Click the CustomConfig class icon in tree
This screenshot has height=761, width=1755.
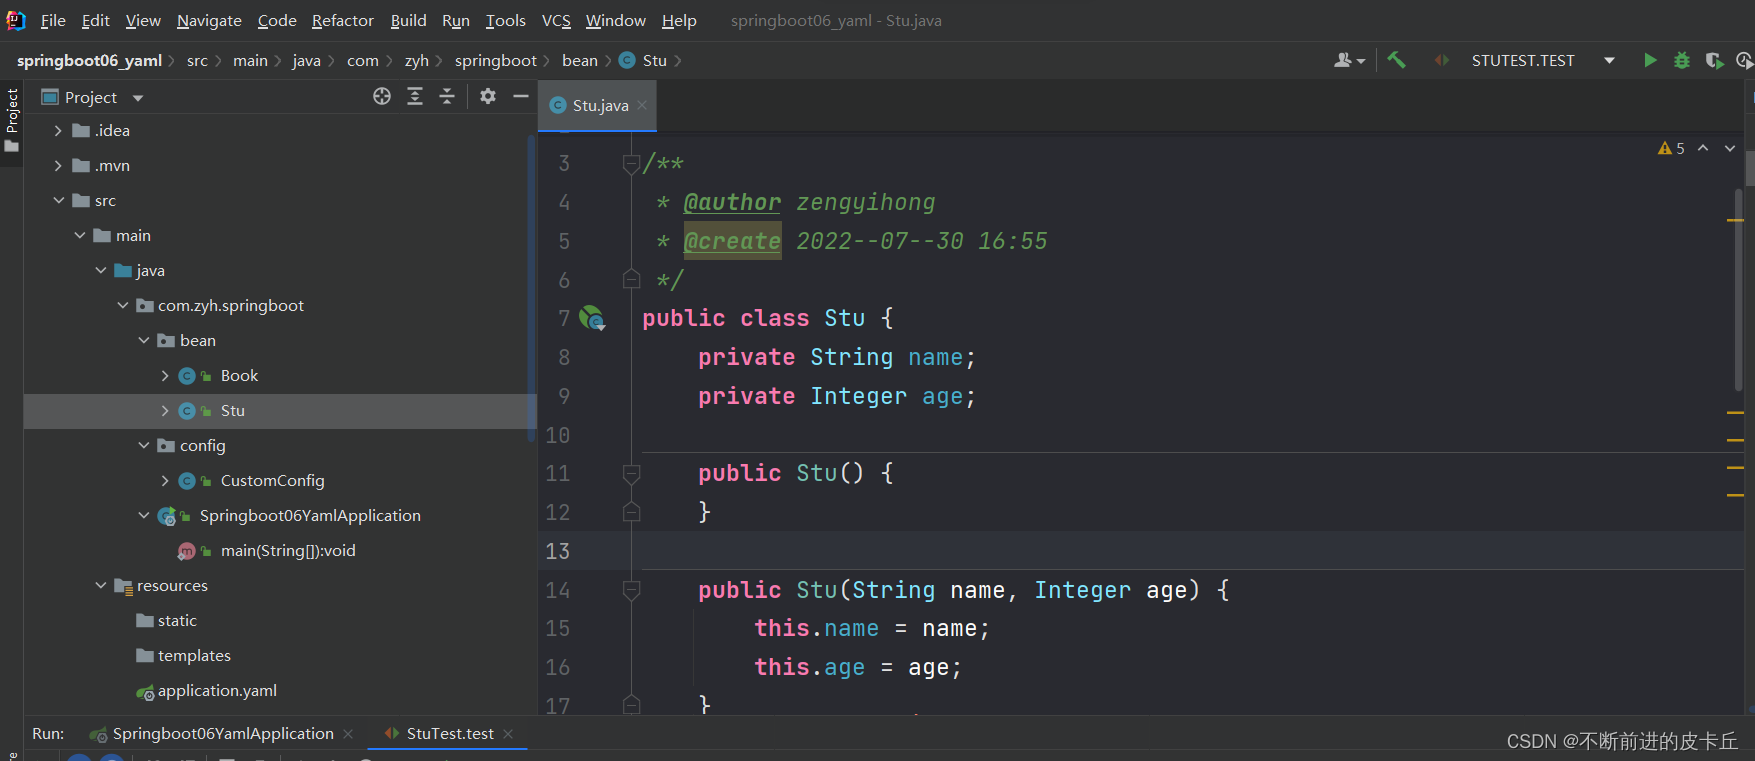187,481
